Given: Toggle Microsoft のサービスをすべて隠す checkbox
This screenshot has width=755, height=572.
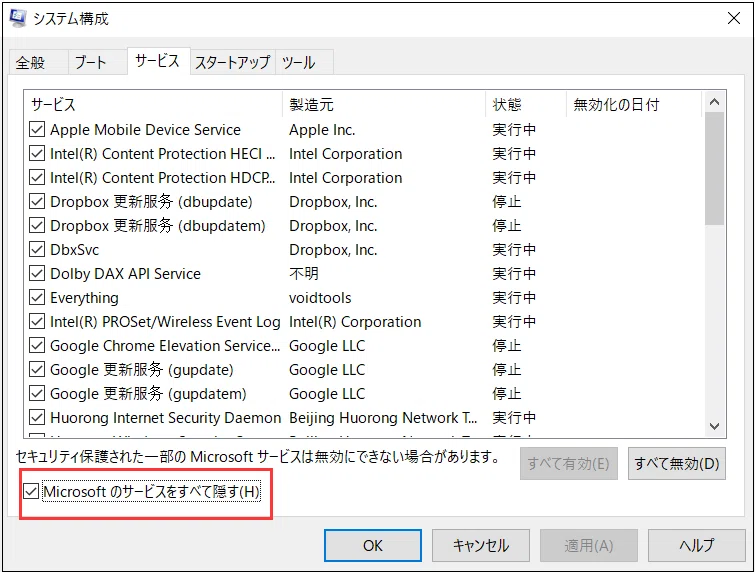Looking at the screenshot, I should (31, 492).
